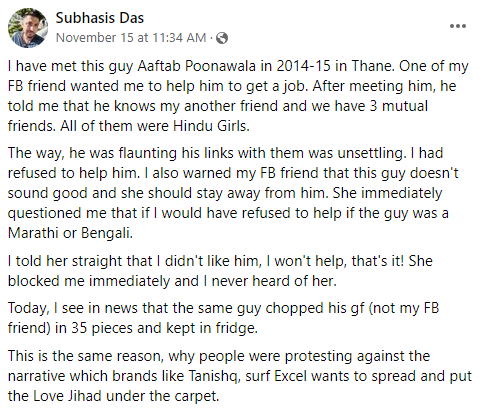This screenshot has width=483, height=409.
Task: Open Subhasis Das profile picture
Action: (28, 28)
